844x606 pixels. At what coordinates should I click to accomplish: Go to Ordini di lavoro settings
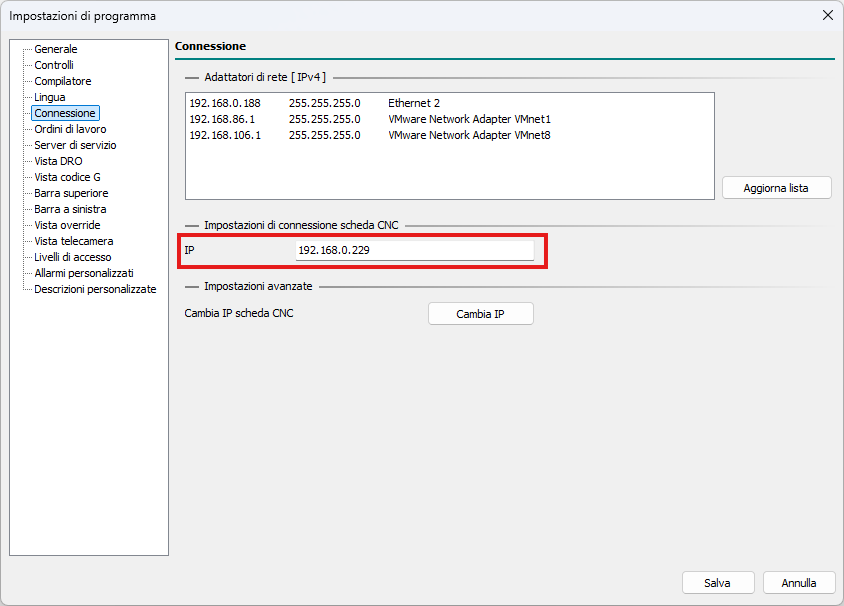click(70, 129)
